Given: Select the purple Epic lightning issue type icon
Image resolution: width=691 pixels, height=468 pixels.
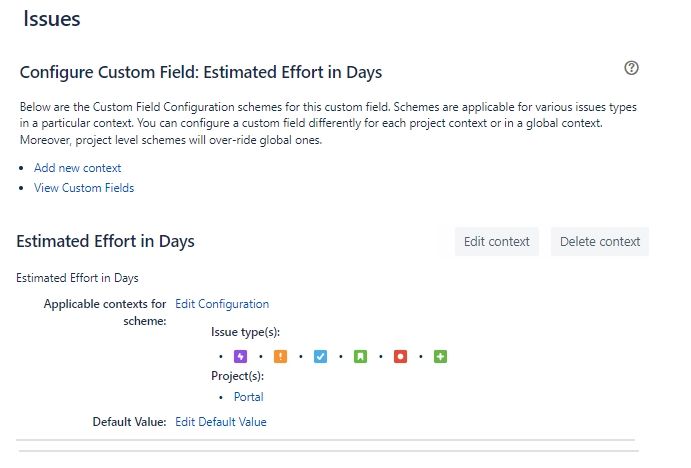Looking at the screenshot, I should pos(240,356).
